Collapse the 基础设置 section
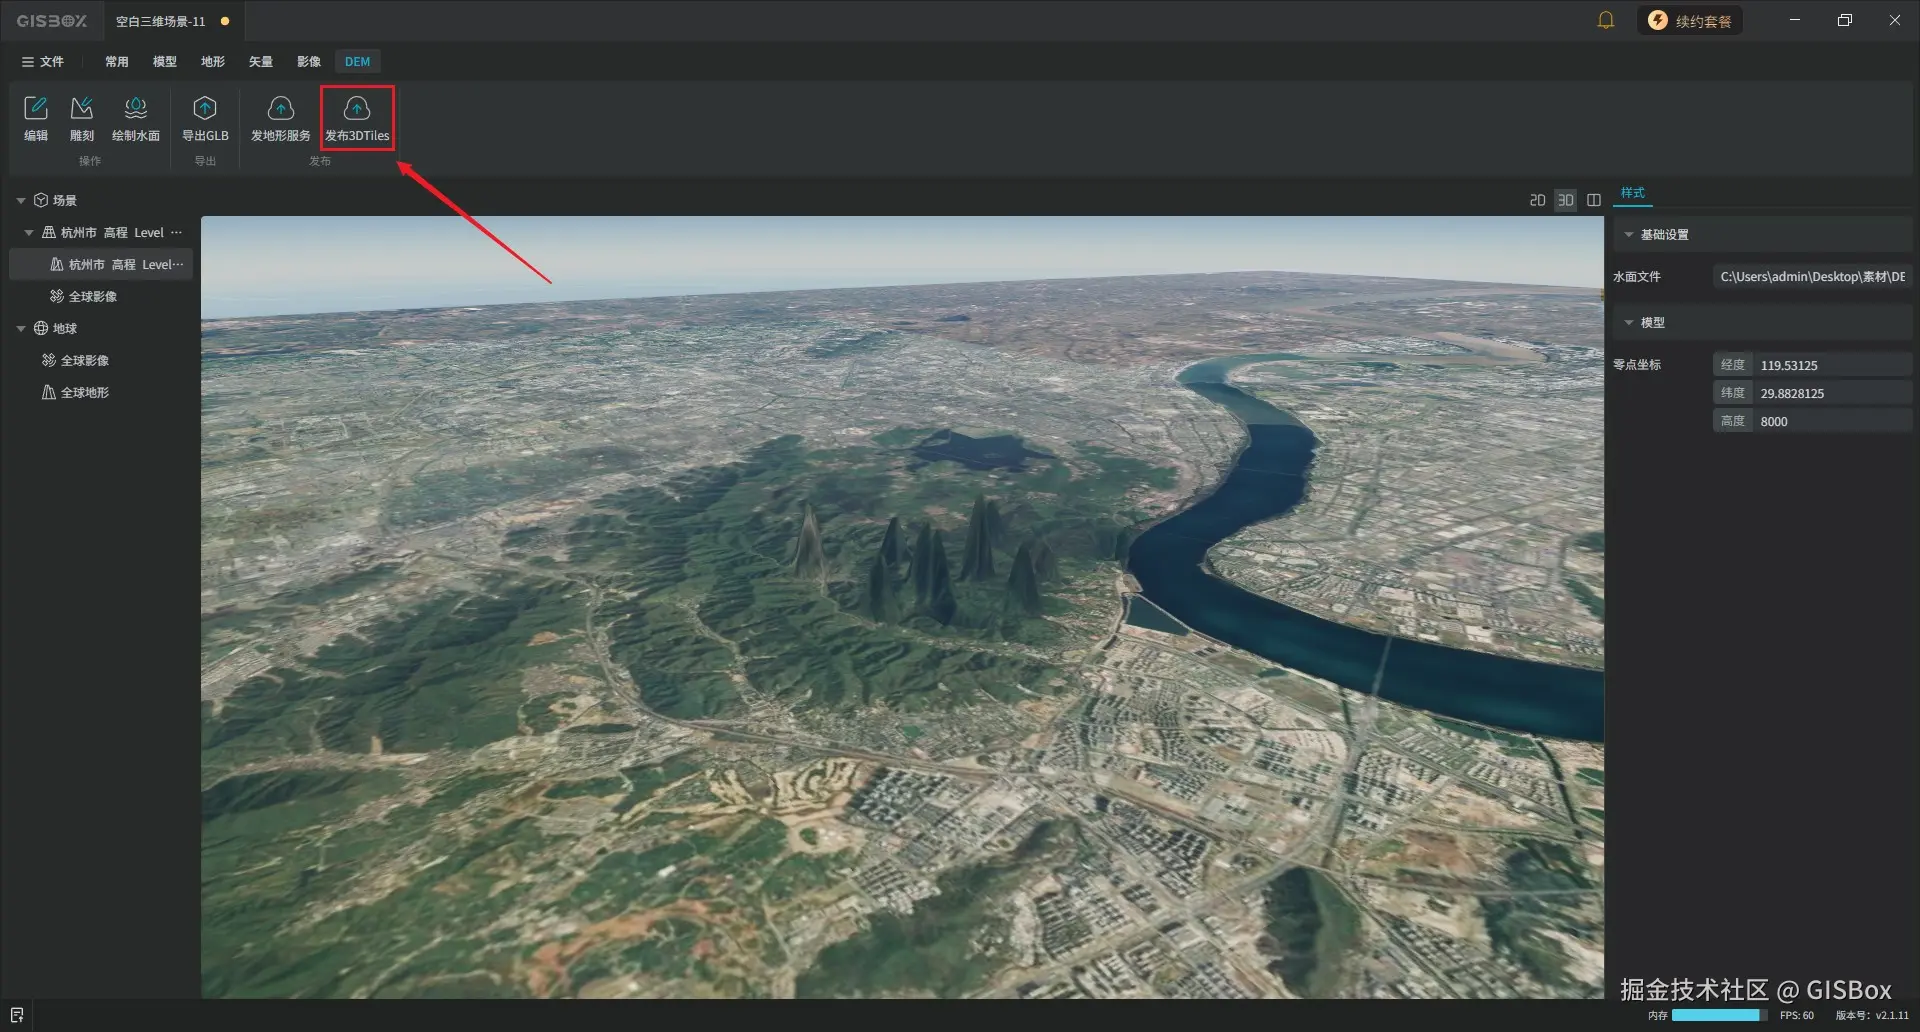Viewport: 1920px width, 1032px height. (1629, 235)
